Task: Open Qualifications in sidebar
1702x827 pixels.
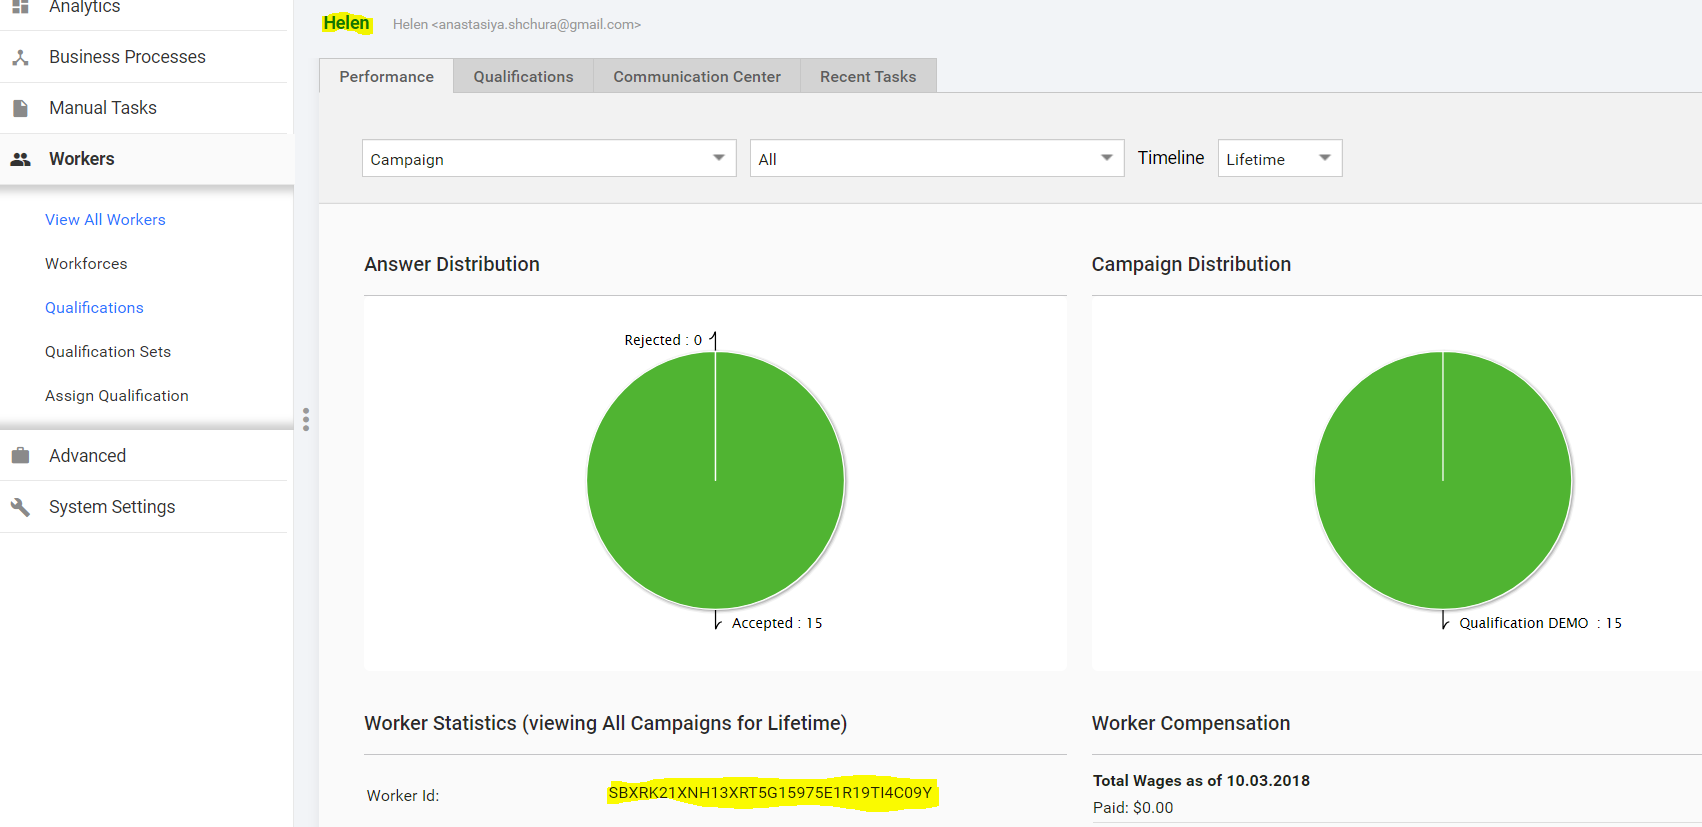Action: pyautogui.click(x=94, y=308)
